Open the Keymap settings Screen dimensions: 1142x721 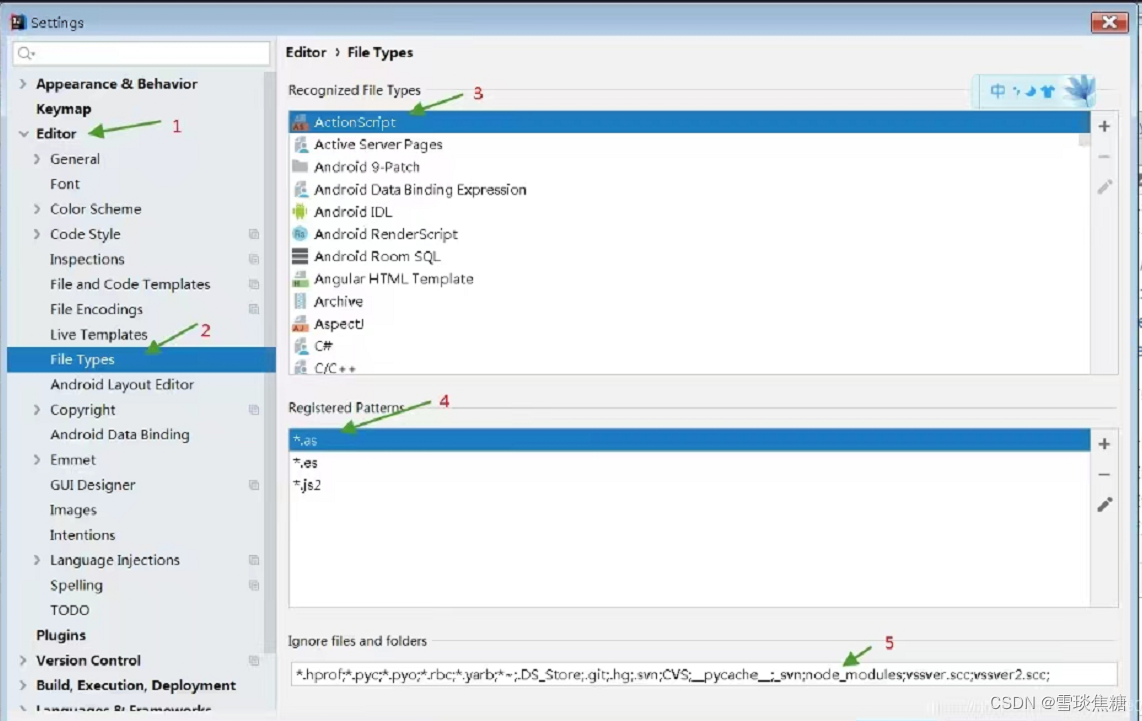(63, 109)
